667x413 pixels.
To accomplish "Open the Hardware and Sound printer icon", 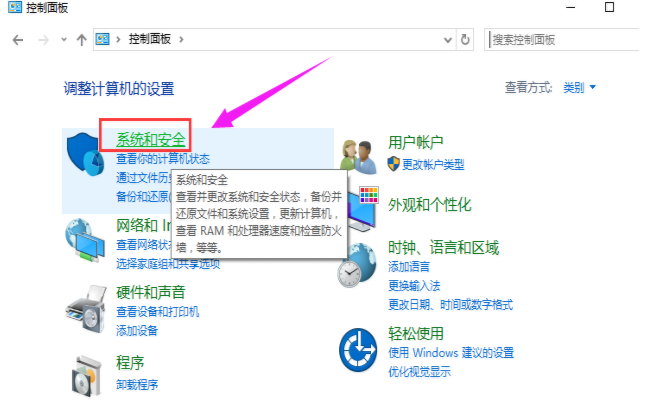I will (x=86, y=309).
